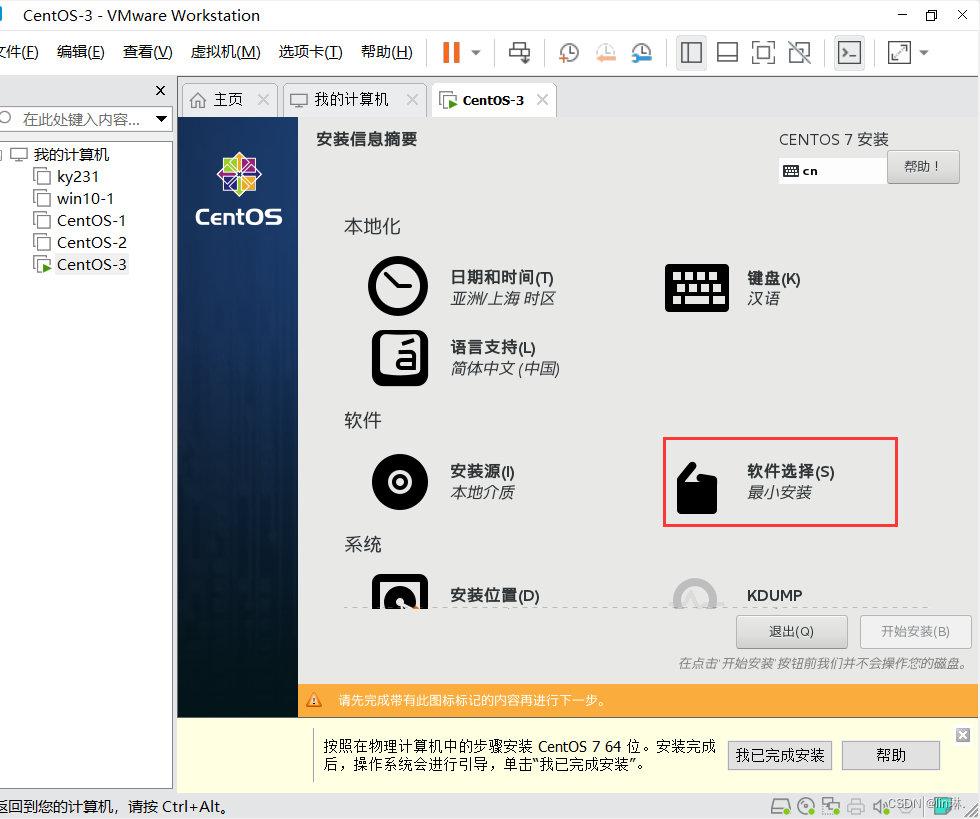Click the 退出(Q) button
Screen dimensions: 980x819
tap(791, 631)
